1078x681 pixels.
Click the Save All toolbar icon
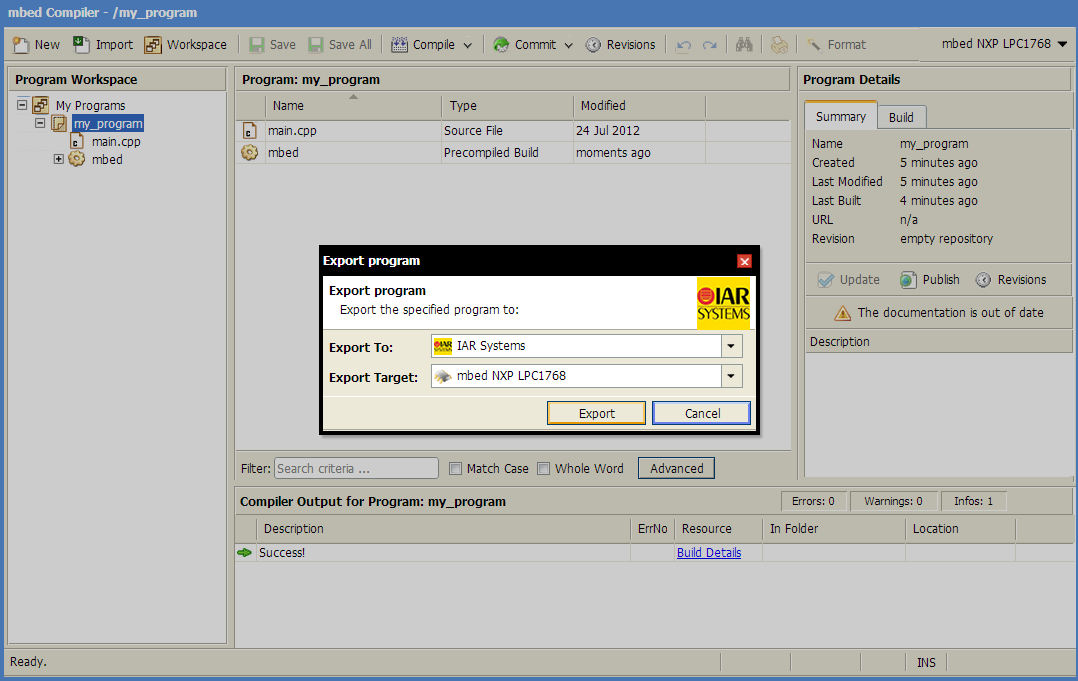pyautogui.click(x=316, y=44)
